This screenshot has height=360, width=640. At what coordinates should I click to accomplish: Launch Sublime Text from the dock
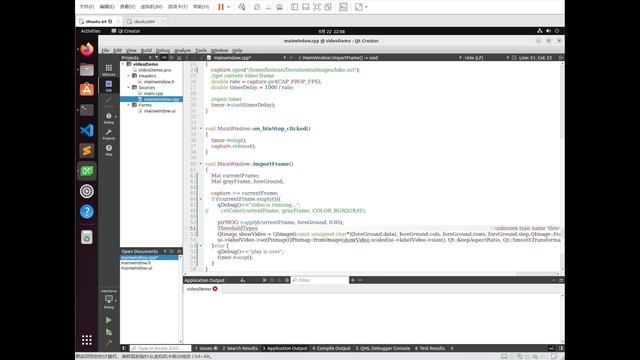click(x=87, y=151)
